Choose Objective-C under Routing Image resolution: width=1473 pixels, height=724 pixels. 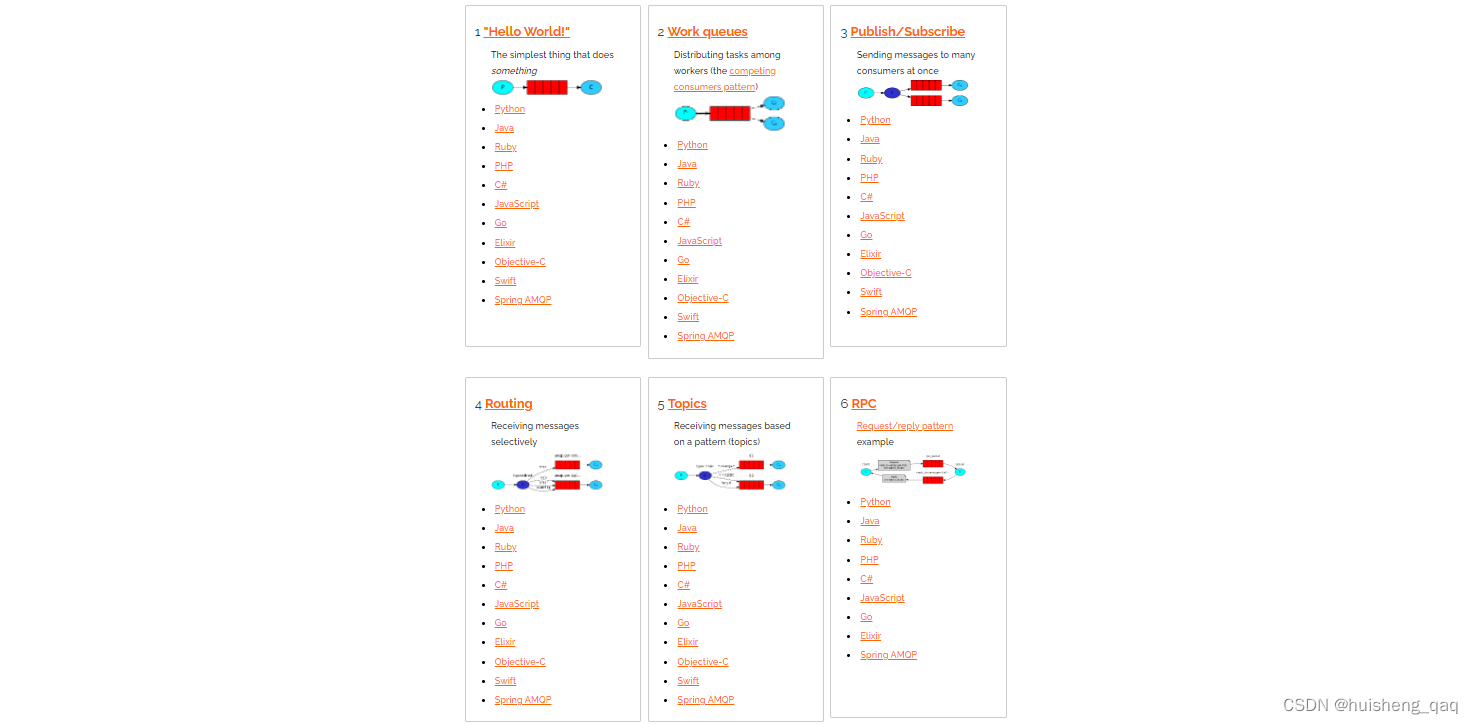(520, 662)
